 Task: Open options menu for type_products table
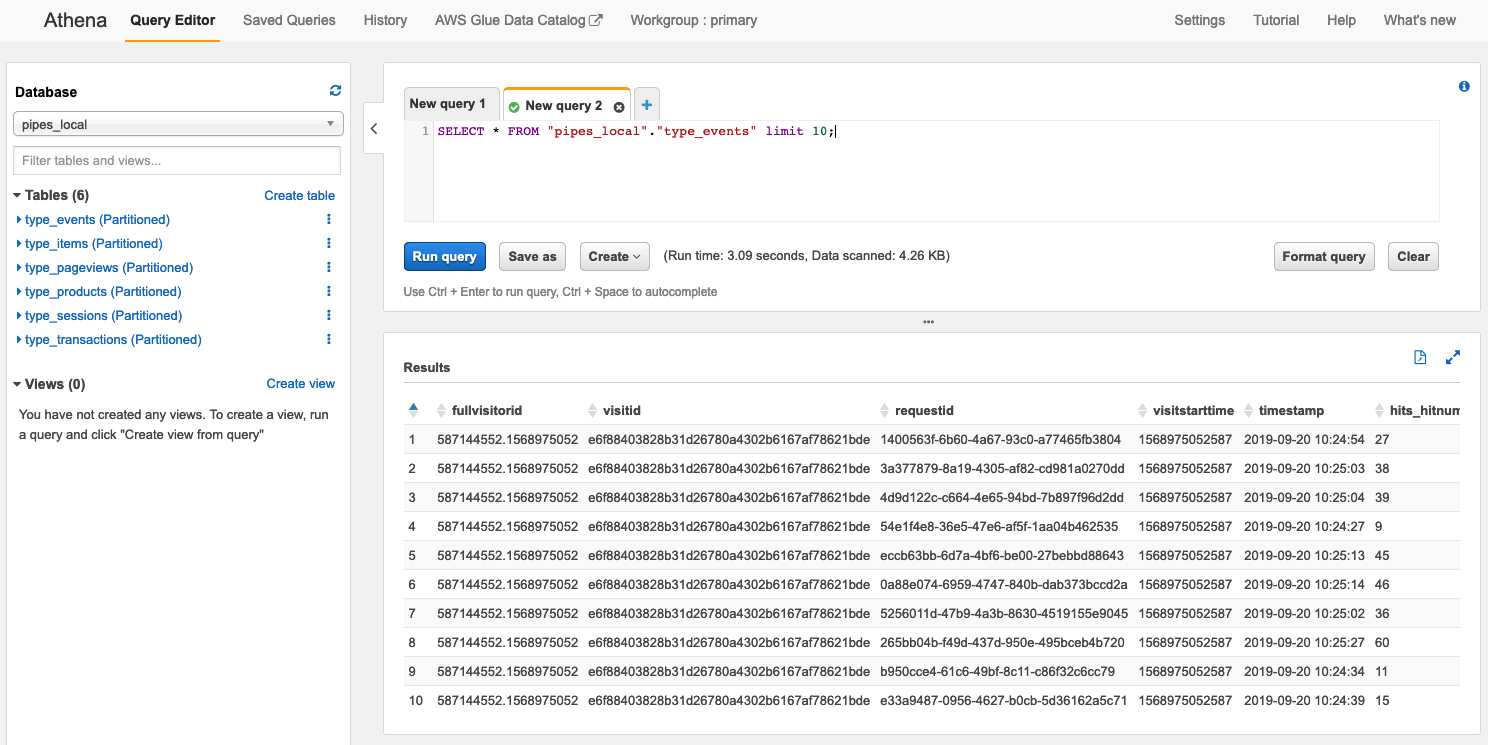coord(329,291)
